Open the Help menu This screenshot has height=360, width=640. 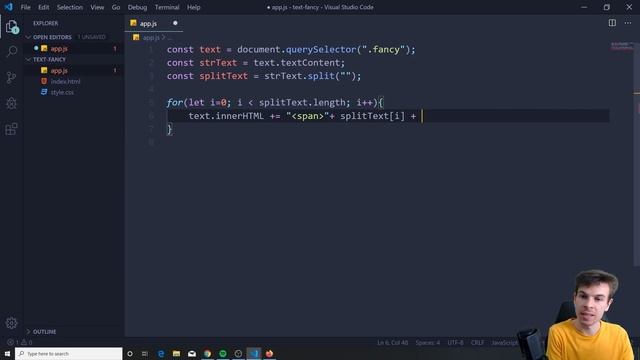point(193,7)
